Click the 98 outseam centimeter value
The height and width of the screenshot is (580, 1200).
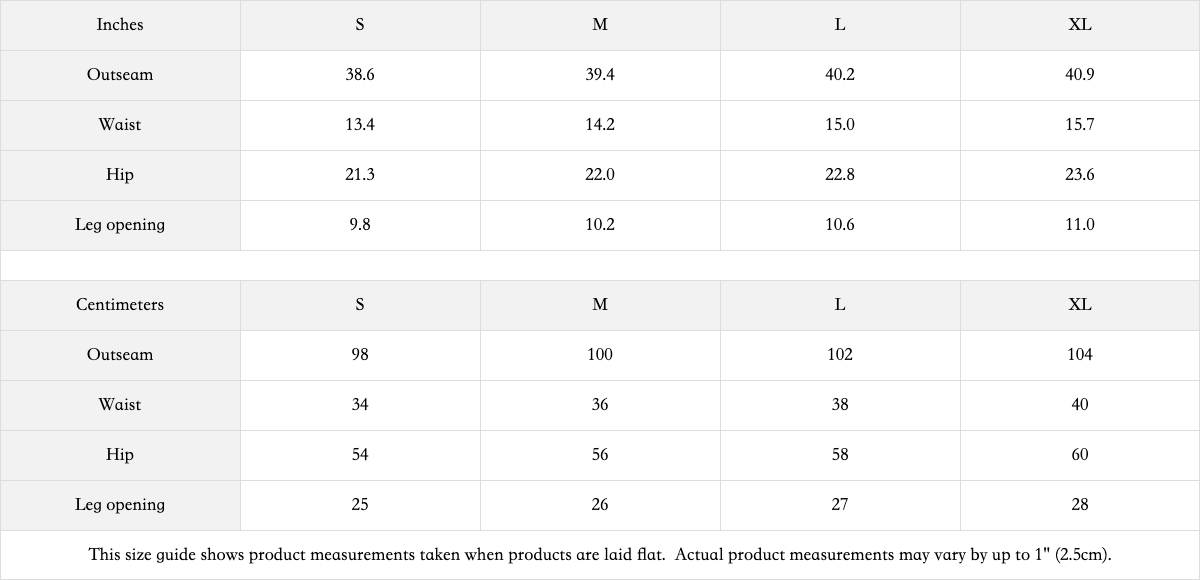(360, 355)
